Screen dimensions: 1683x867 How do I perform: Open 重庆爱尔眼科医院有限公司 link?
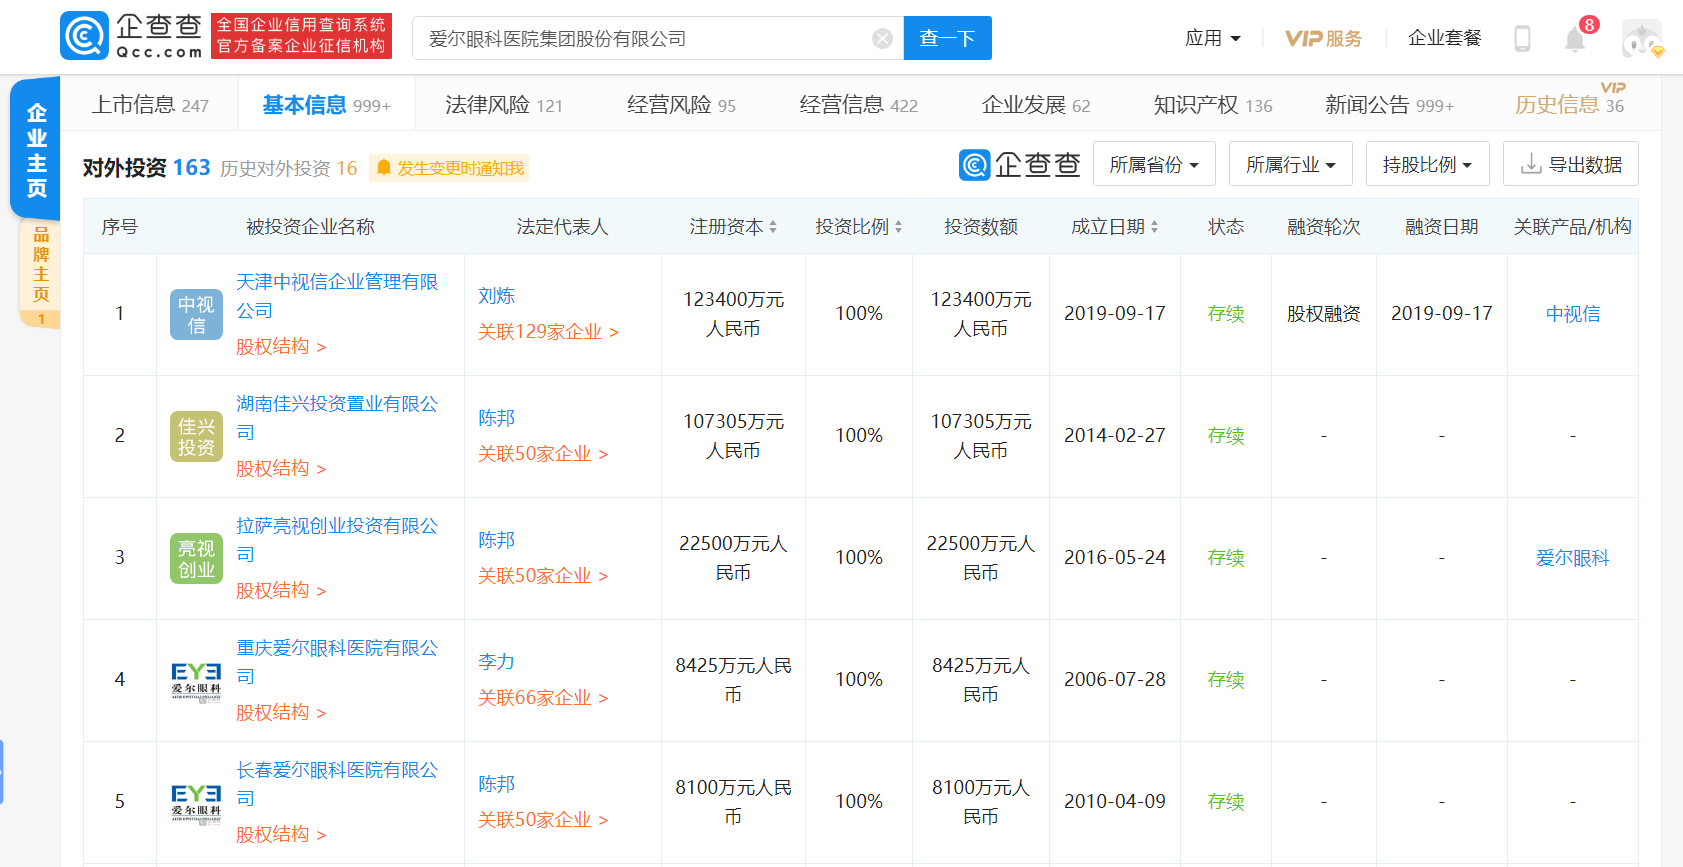tap(337, 662)
